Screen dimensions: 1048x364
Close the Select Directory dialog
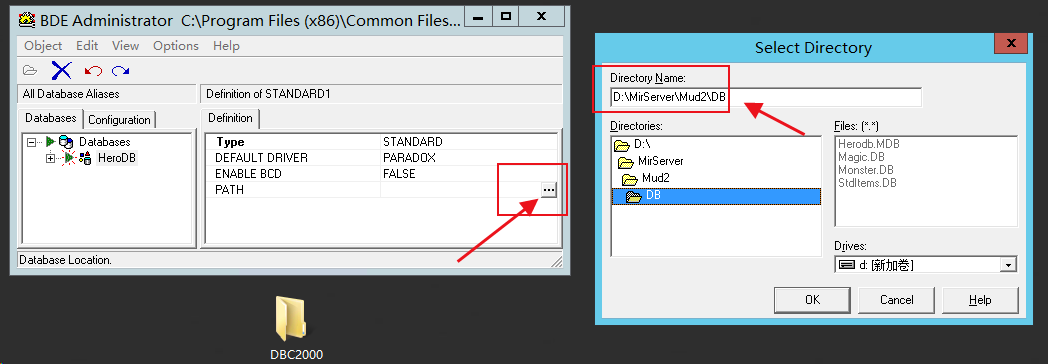pyautogui.click(x=1011, y=43)
